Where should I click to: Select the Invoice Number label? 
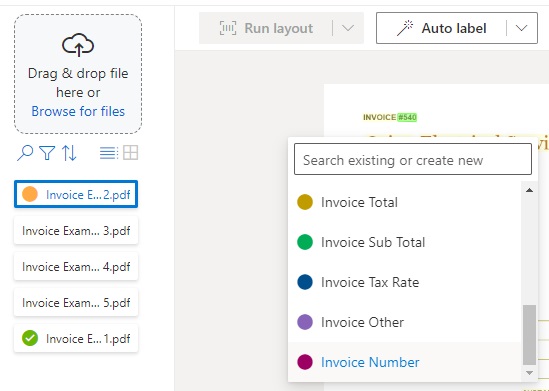point(404,362)
